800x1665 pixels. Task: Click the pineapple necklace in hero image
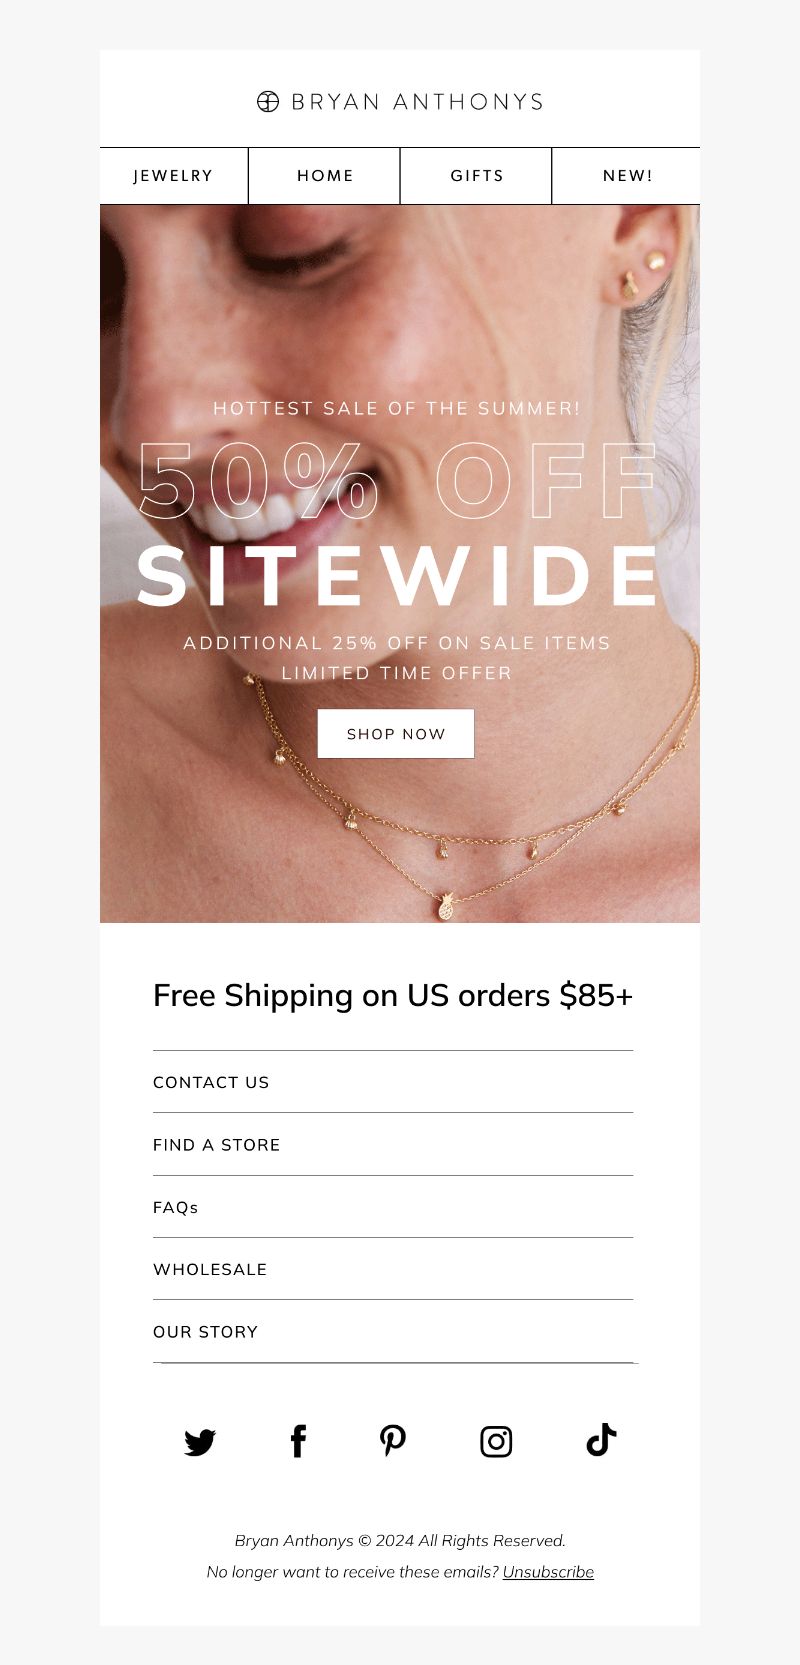click(x=444, y=906)
